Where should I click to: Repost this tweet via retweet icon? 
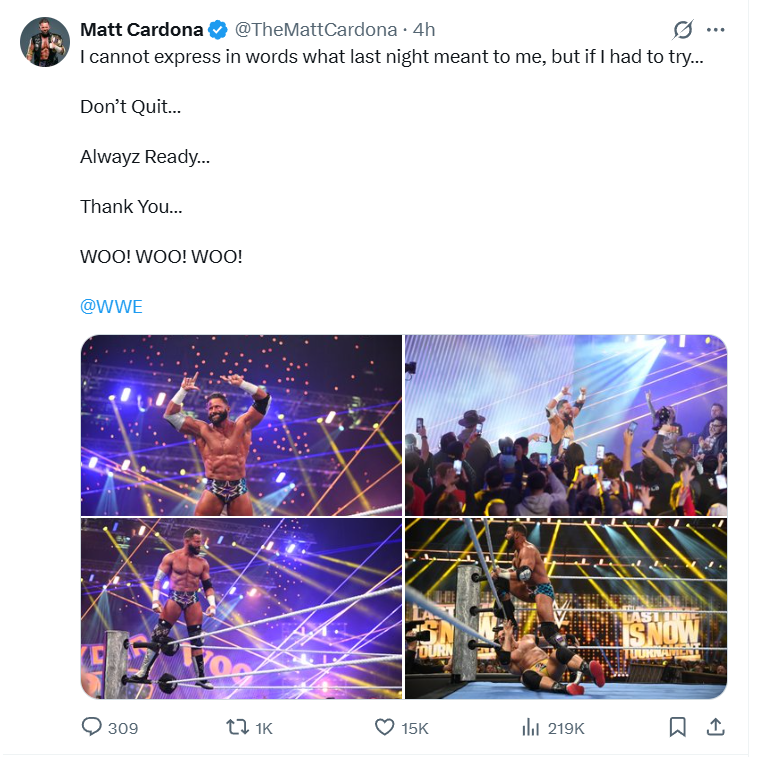click(238, 727)
